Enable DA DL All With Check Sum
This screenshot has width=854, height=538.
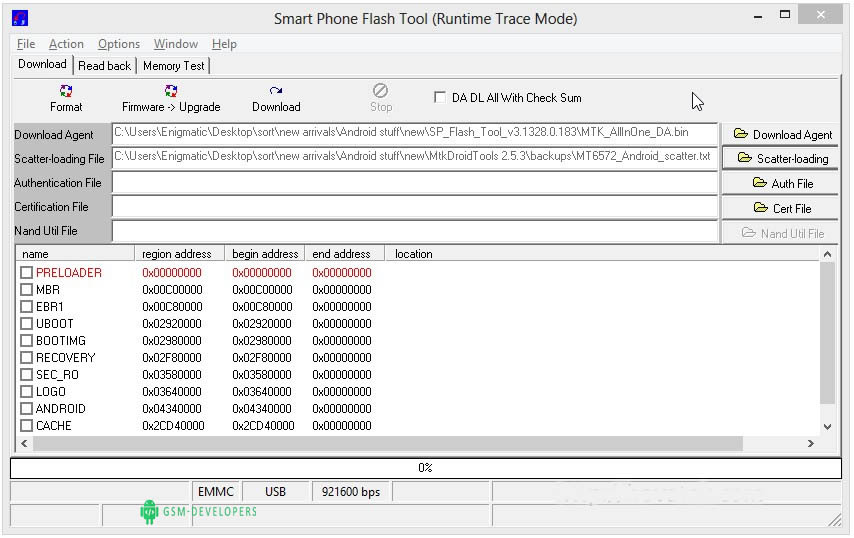click(440, 97)
